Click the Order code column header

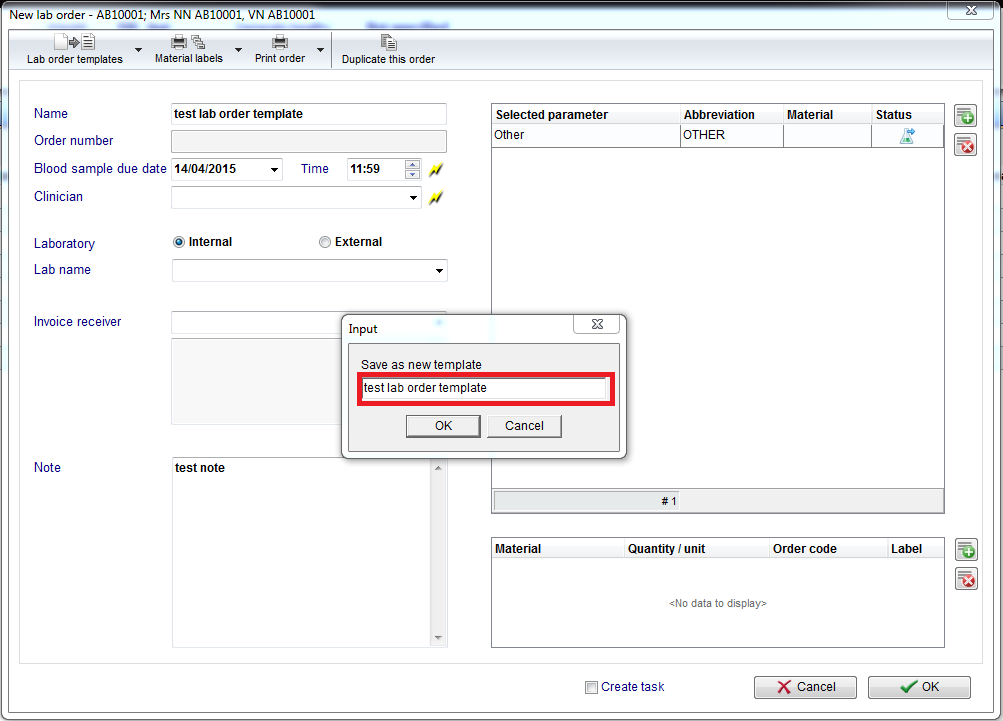click(828, 549)
